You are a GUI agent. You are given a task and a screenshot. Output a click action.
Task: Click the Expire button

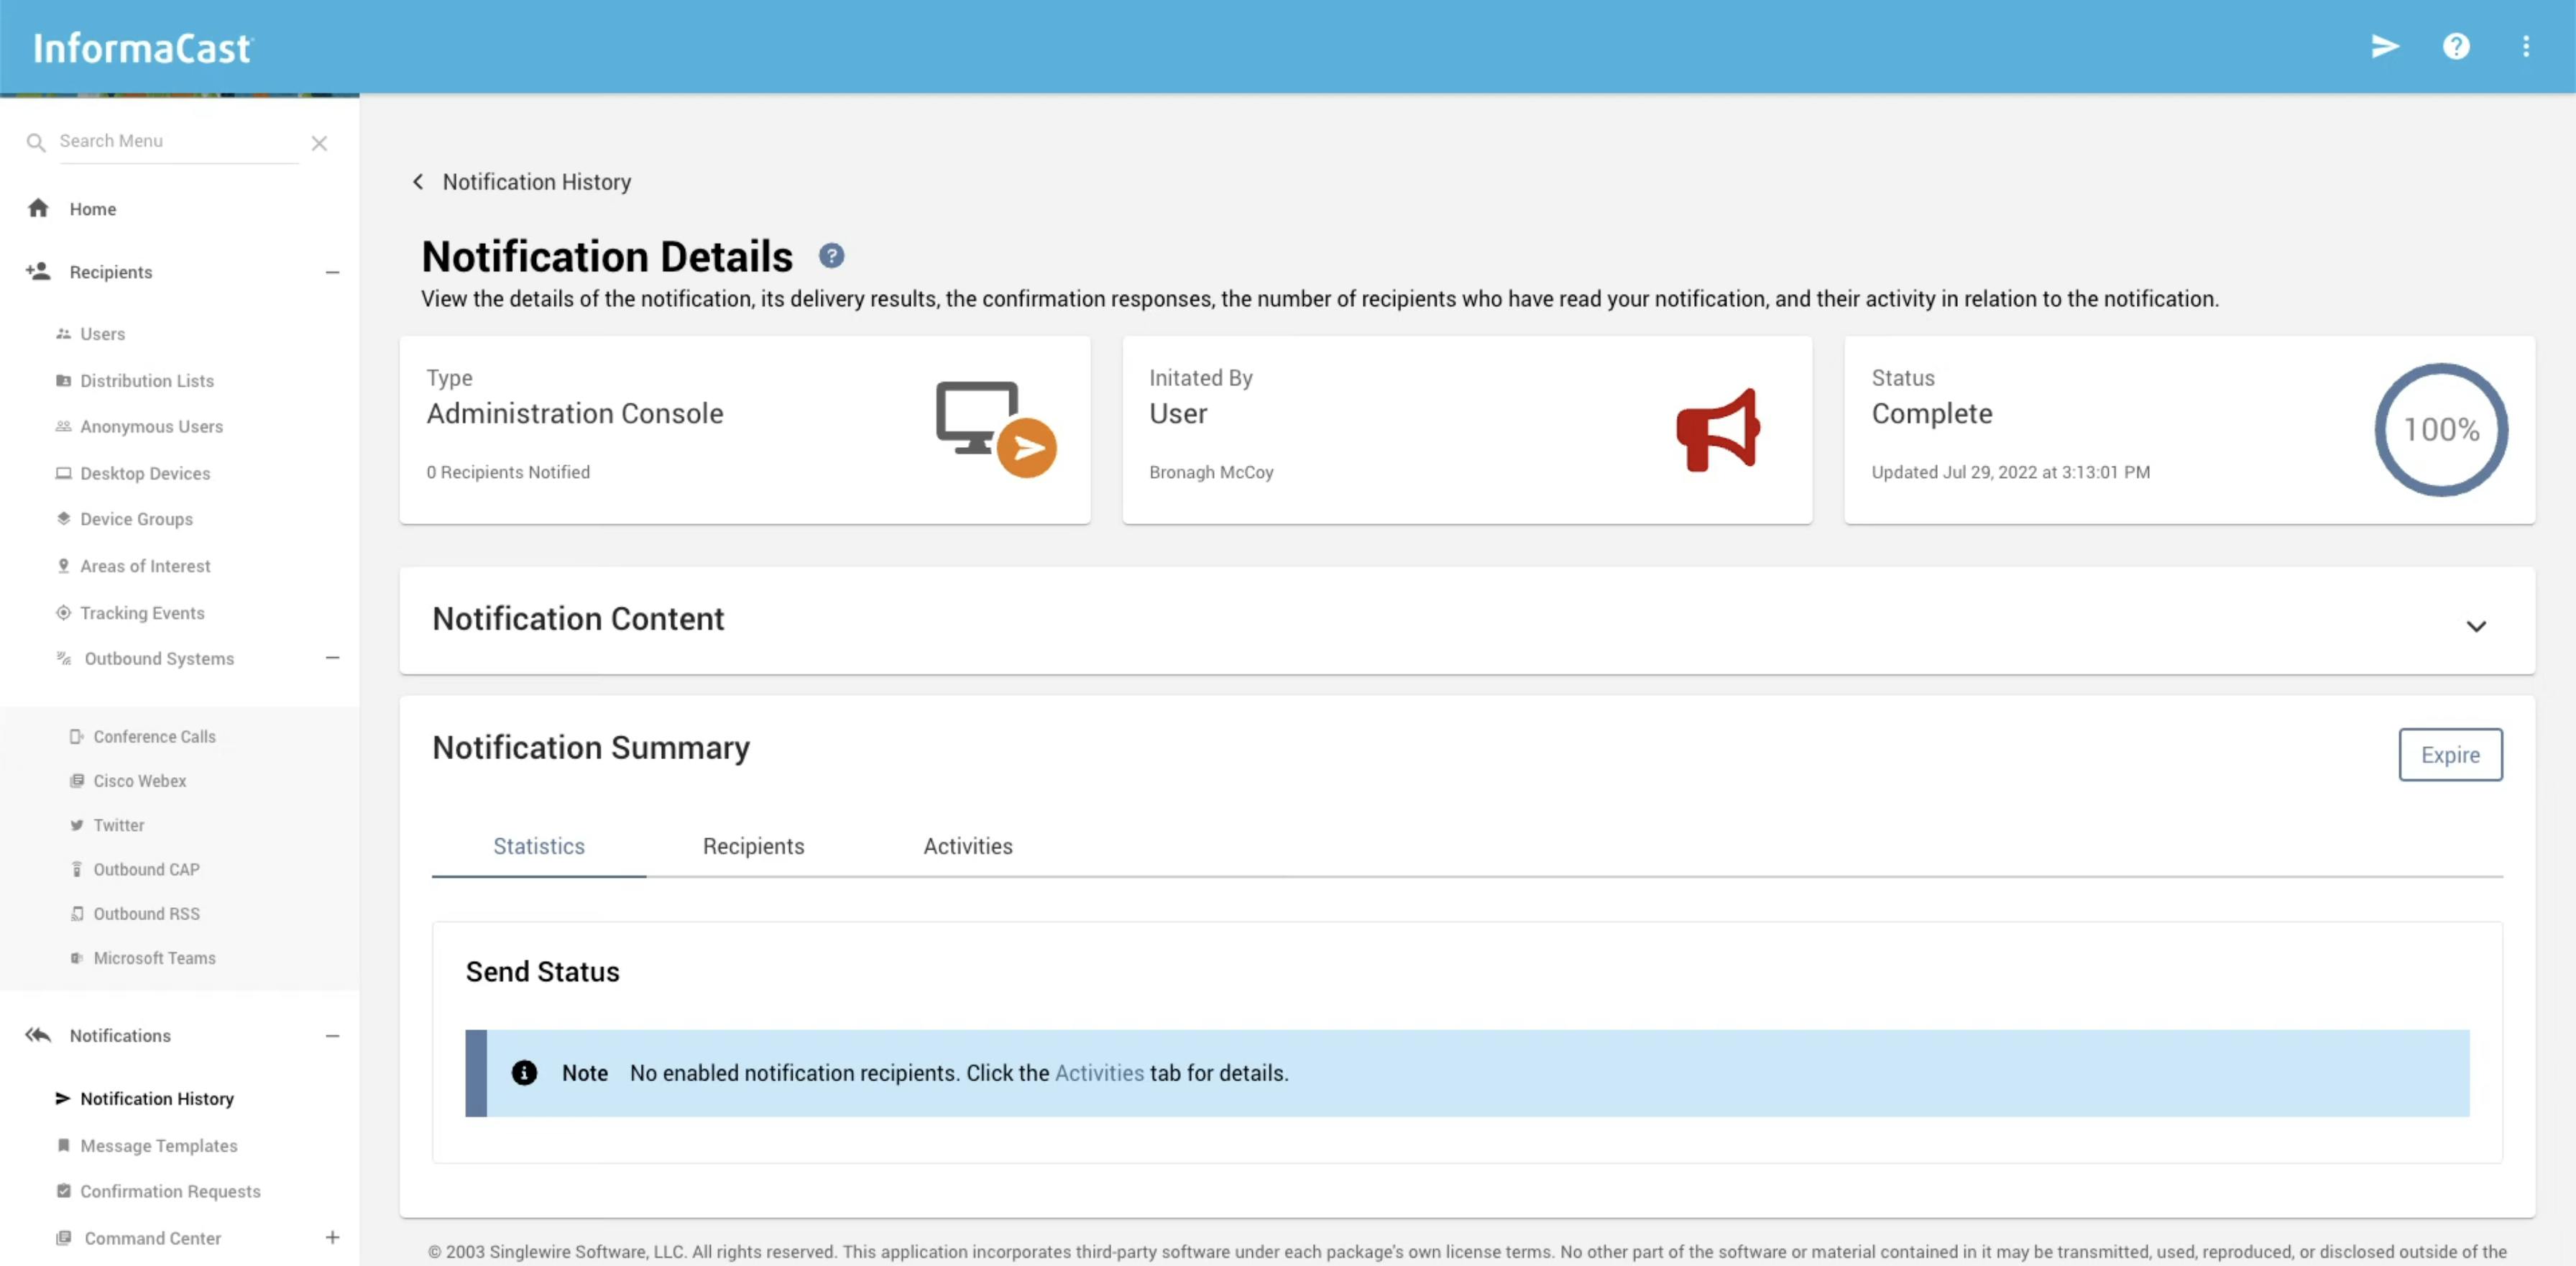click(x=2450, y=755)
